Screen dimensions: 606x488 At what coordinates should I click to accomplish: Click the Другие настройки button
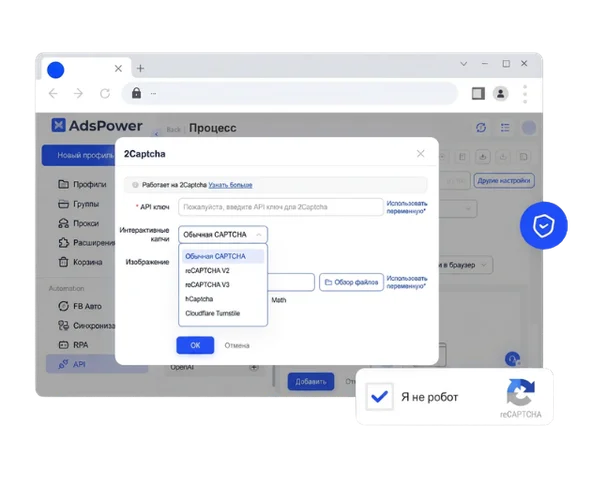coord(504,180)
